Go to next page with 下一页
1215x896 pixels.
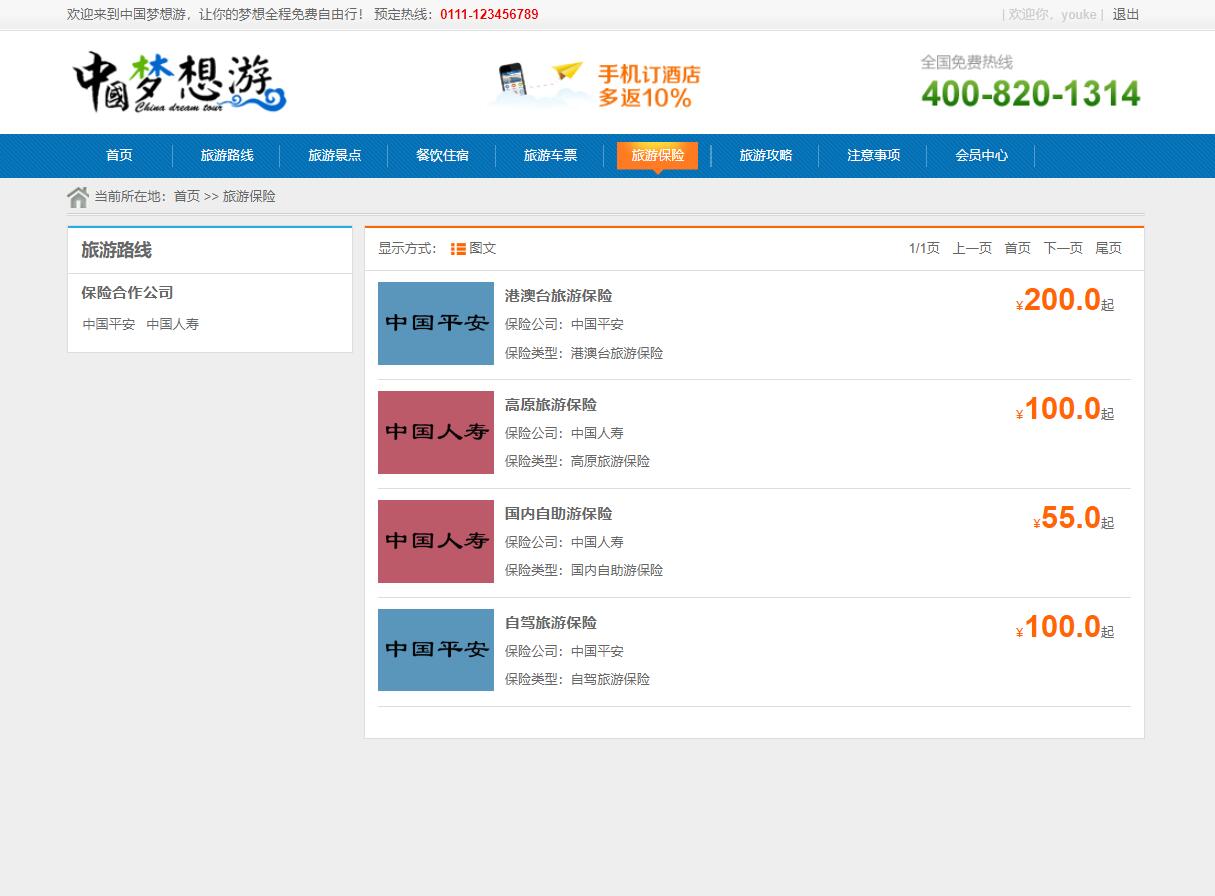(x=1062, y=248)
